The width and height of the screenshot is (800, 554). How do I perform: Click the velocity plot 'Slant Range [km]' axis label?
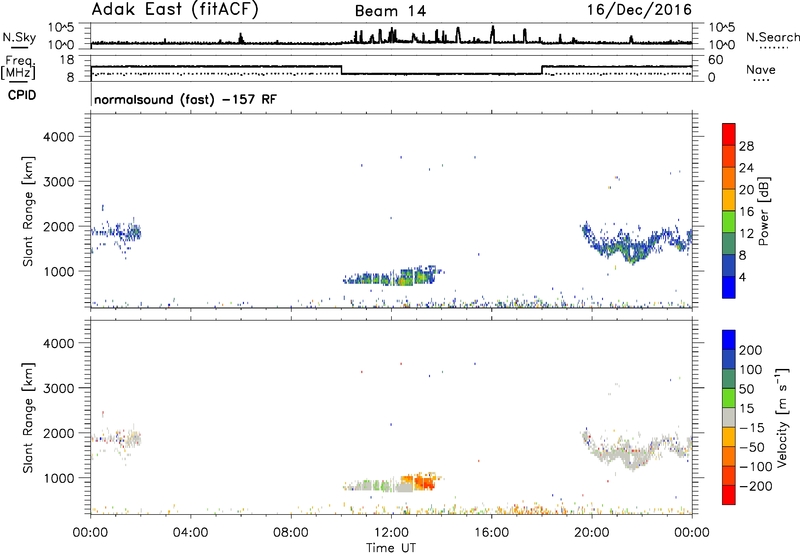pyautogui.click(x=28, y=418)
